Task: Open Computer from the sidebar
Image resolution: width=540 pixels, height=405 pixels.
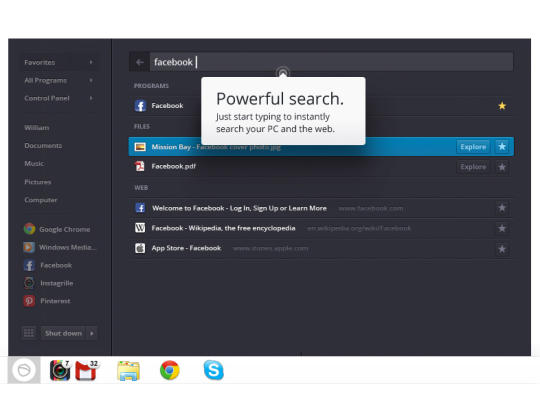Action: tap(41, 200)
